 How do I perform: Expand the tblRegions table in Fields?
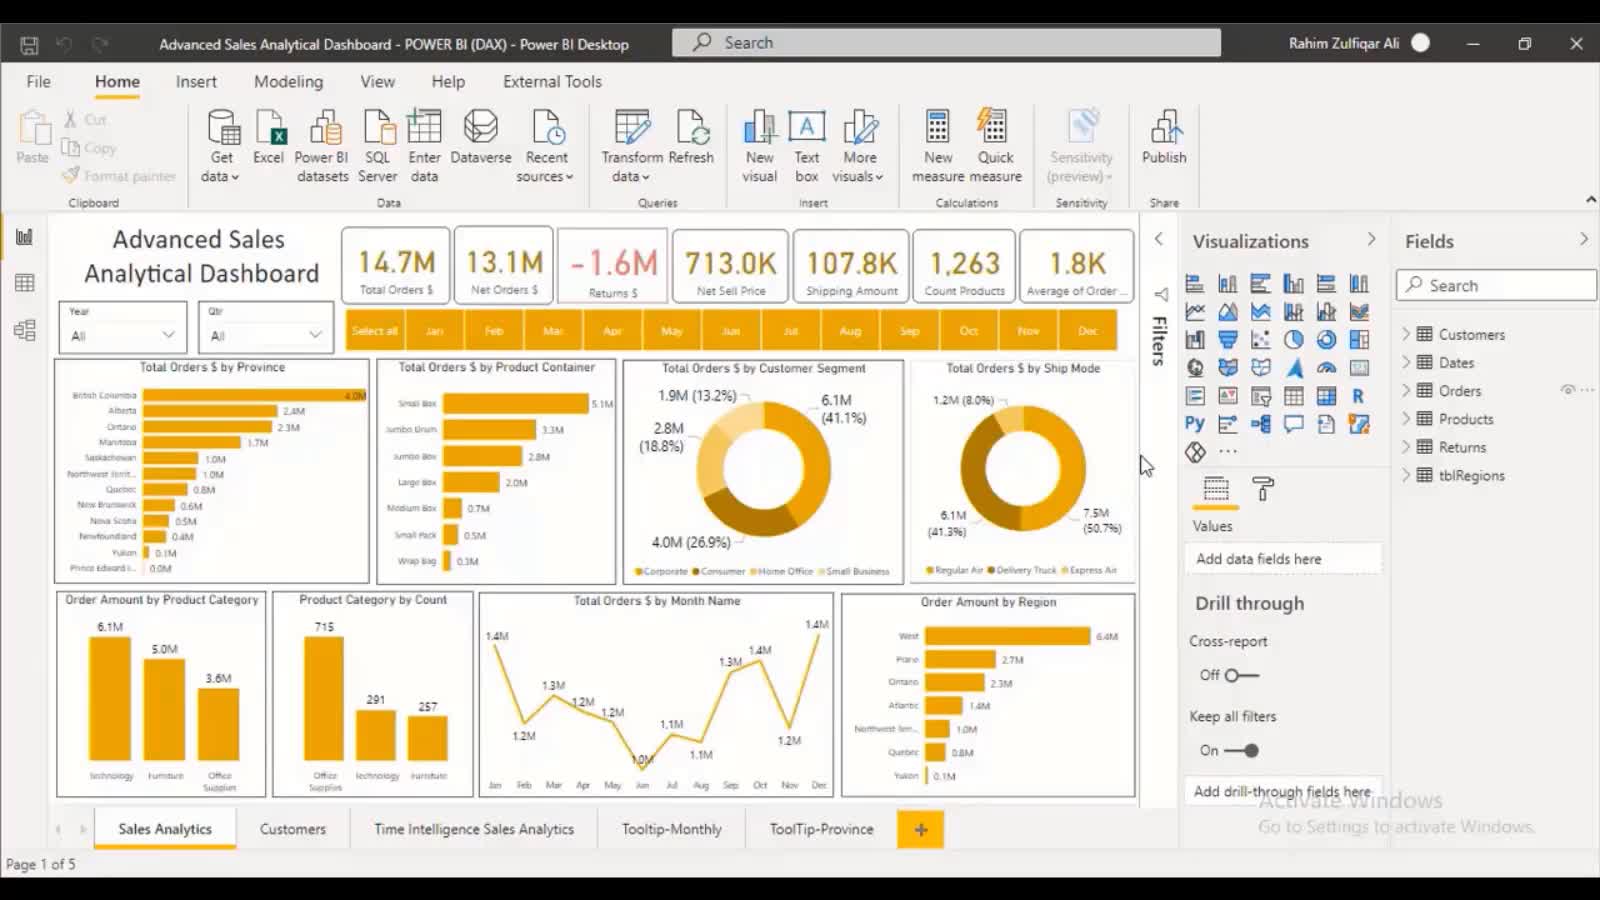[x=1406, y=475]
